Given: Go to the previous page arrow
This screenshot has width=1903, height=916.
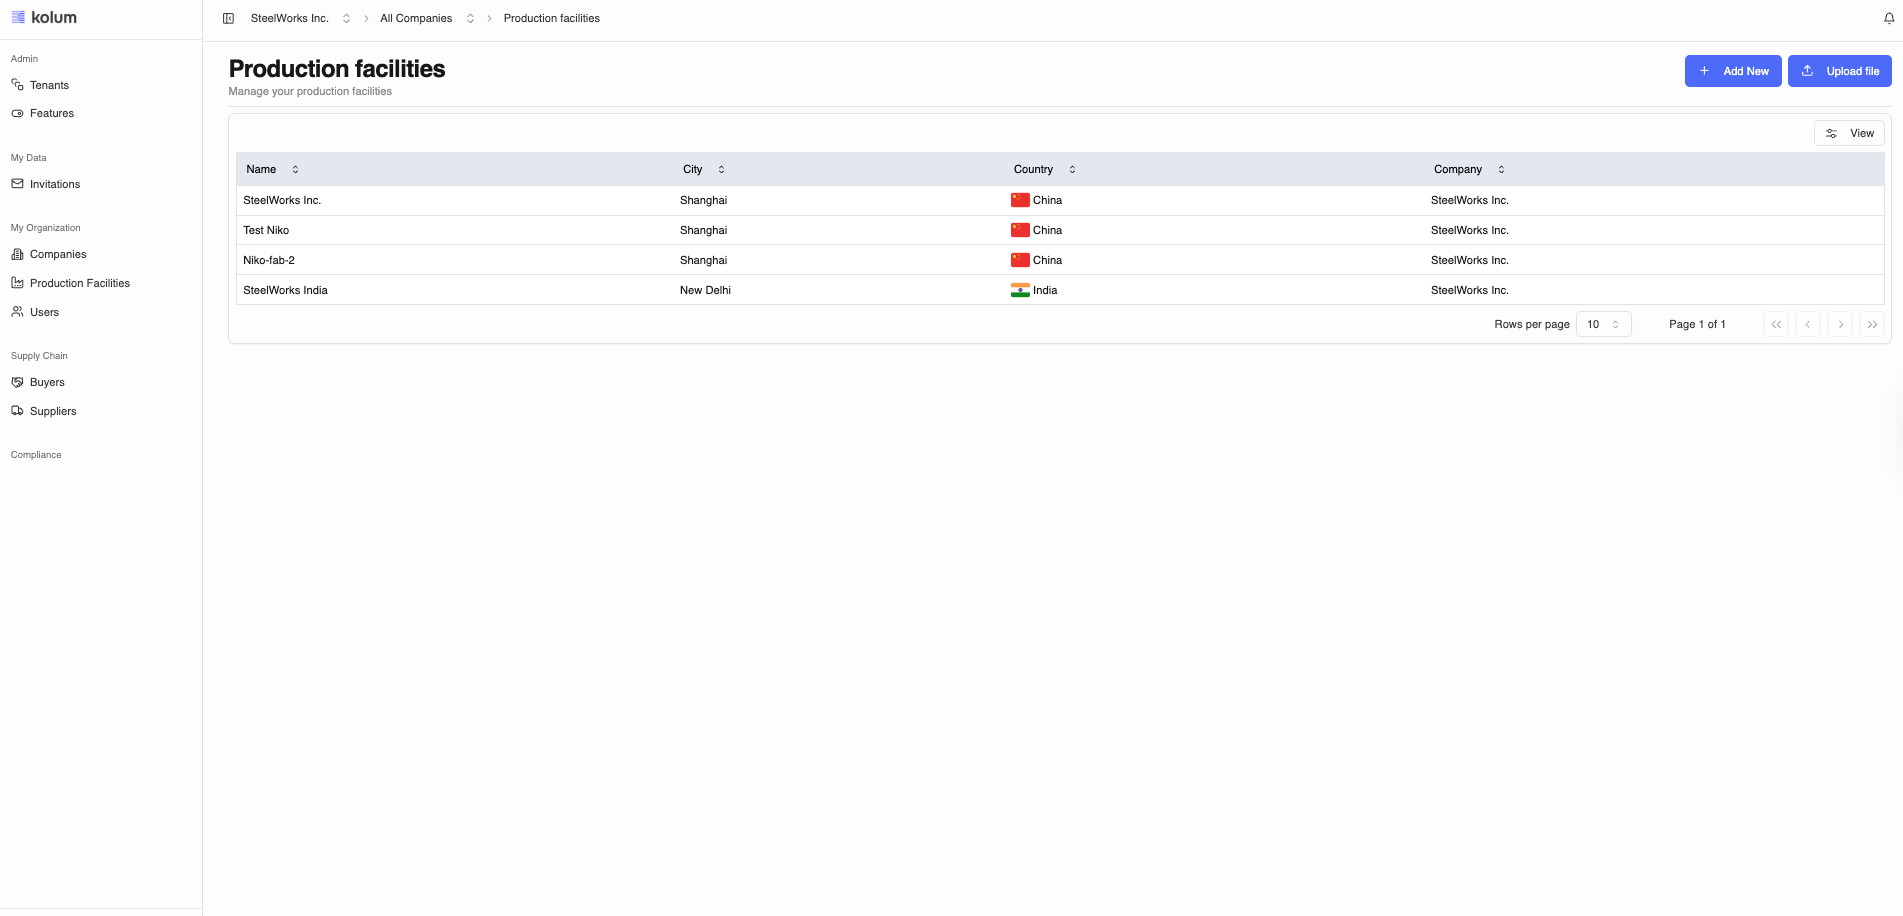Looking at the screenshot, I should pyautogui.click(x=1808, y=324).
